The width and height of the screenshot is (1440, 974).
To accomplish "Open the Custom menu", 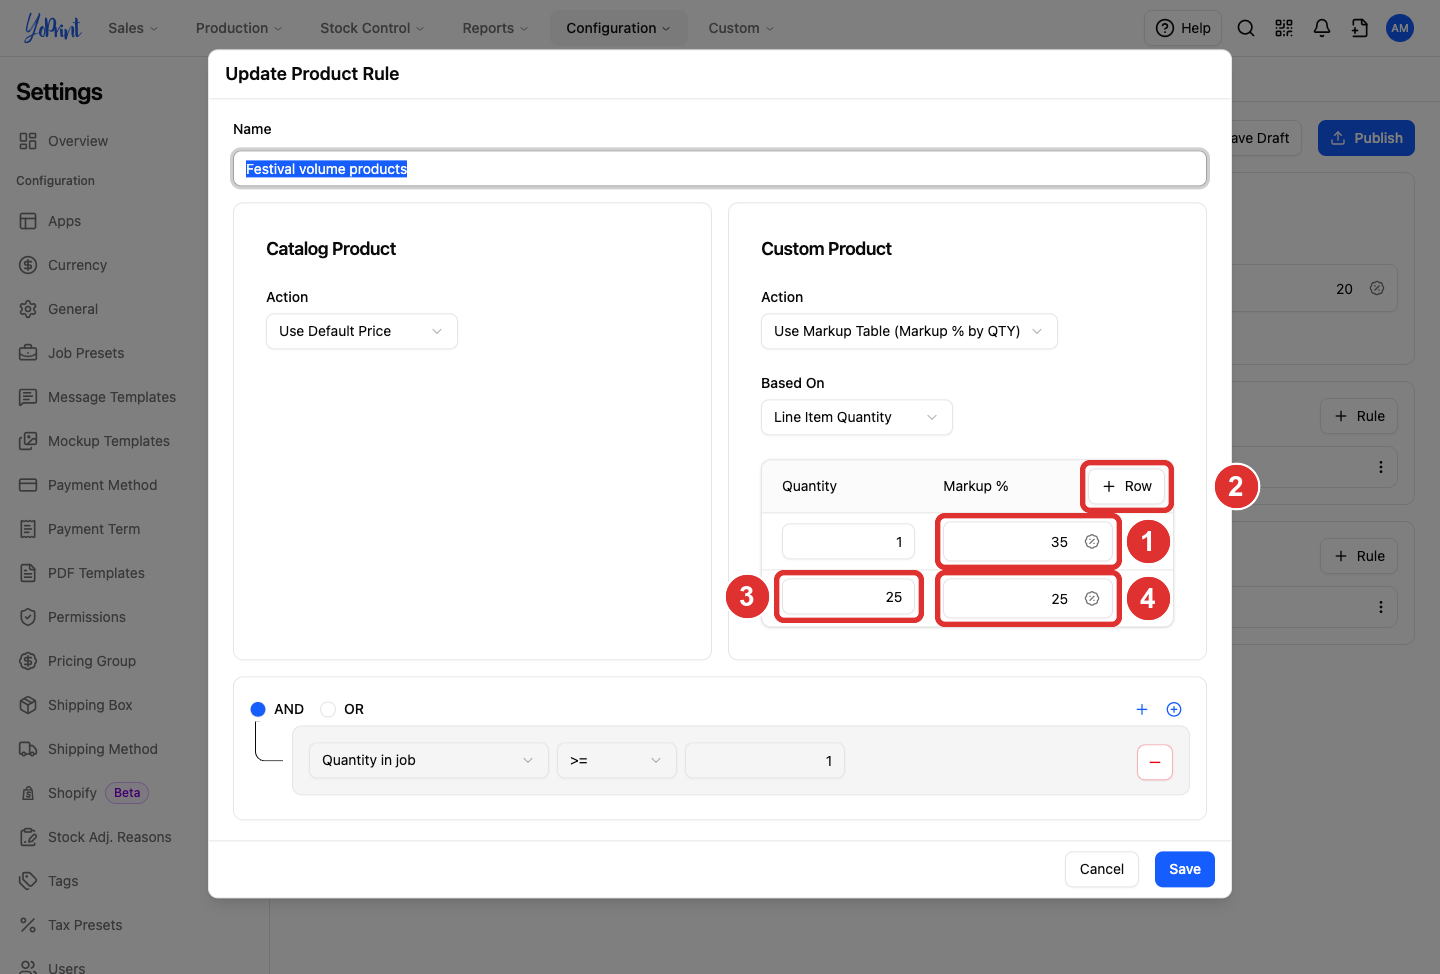I will coord(741,28).
